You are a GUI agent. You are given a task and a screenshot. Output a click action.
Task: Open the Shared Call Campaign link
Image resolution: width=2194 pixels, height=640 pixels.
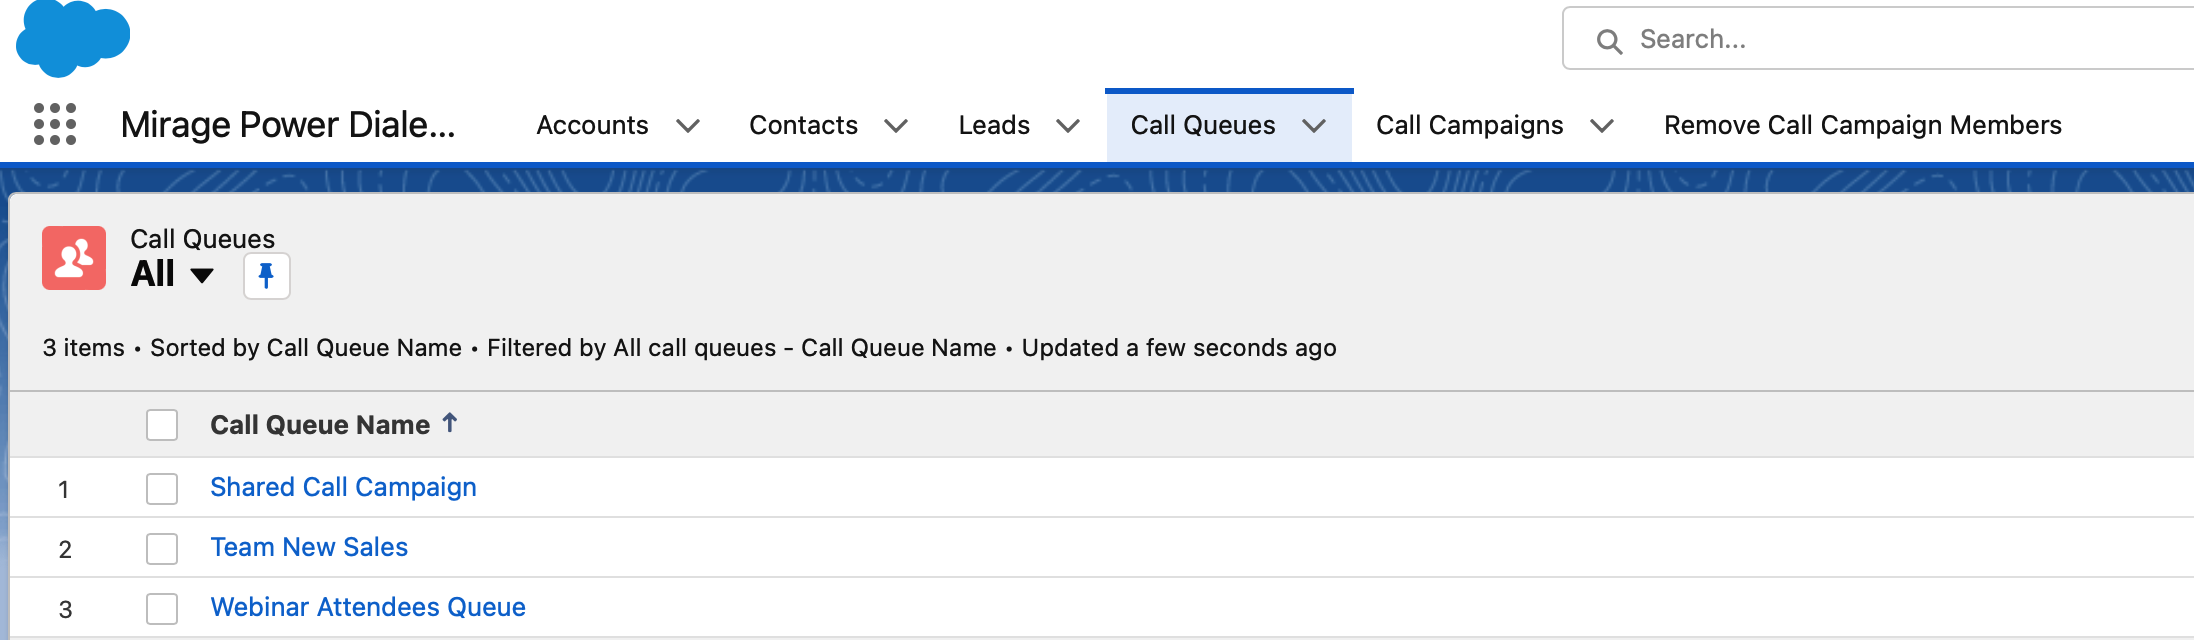coord(343,487)
